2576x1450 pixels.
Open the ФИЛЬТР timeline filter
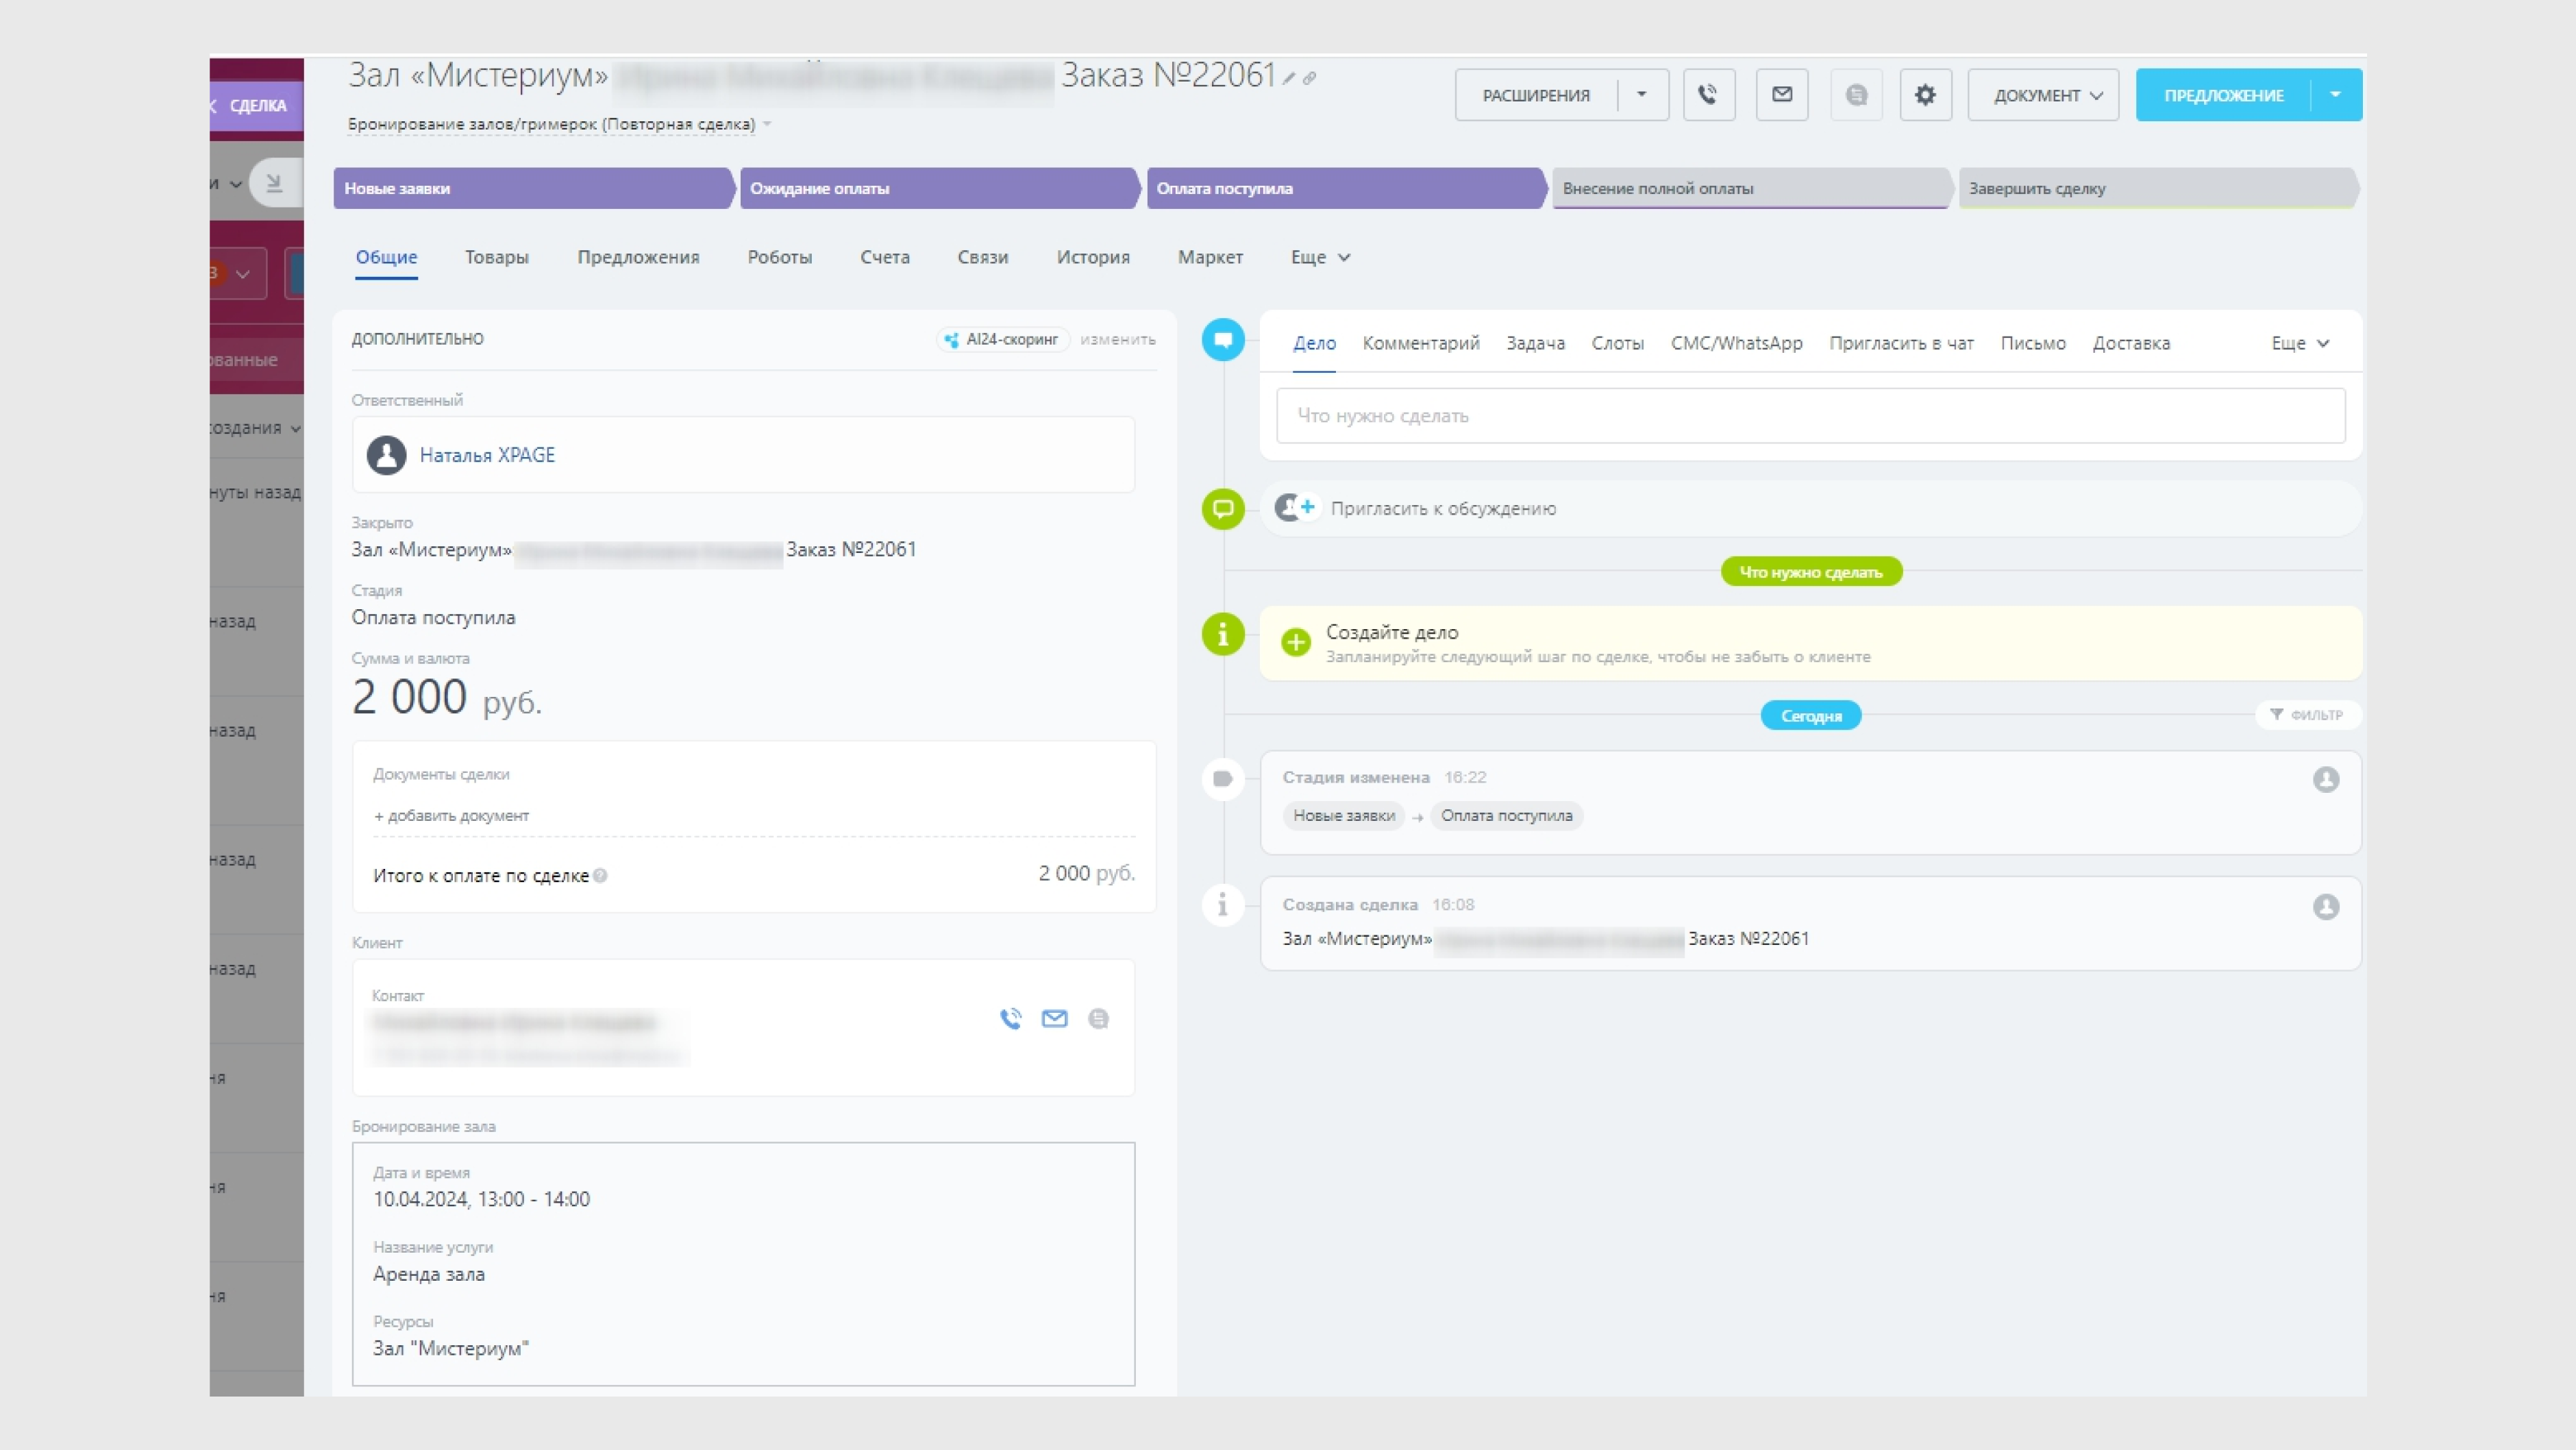coord(2307,715)
